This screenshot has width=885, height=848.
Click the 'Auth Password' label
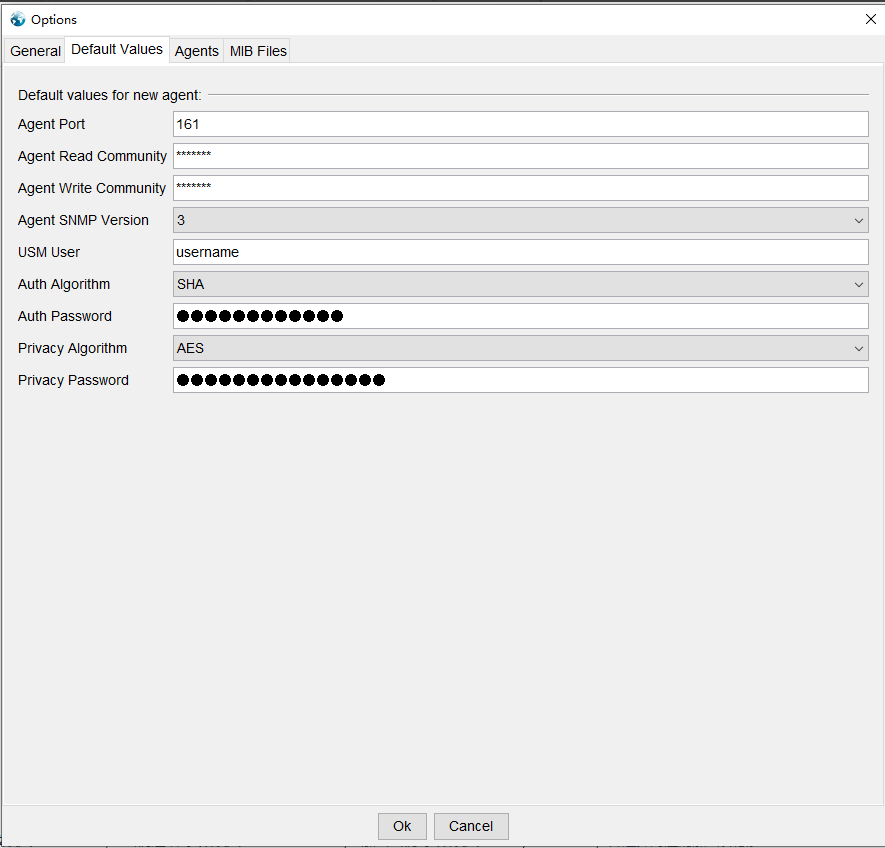(x=65, y=316)
